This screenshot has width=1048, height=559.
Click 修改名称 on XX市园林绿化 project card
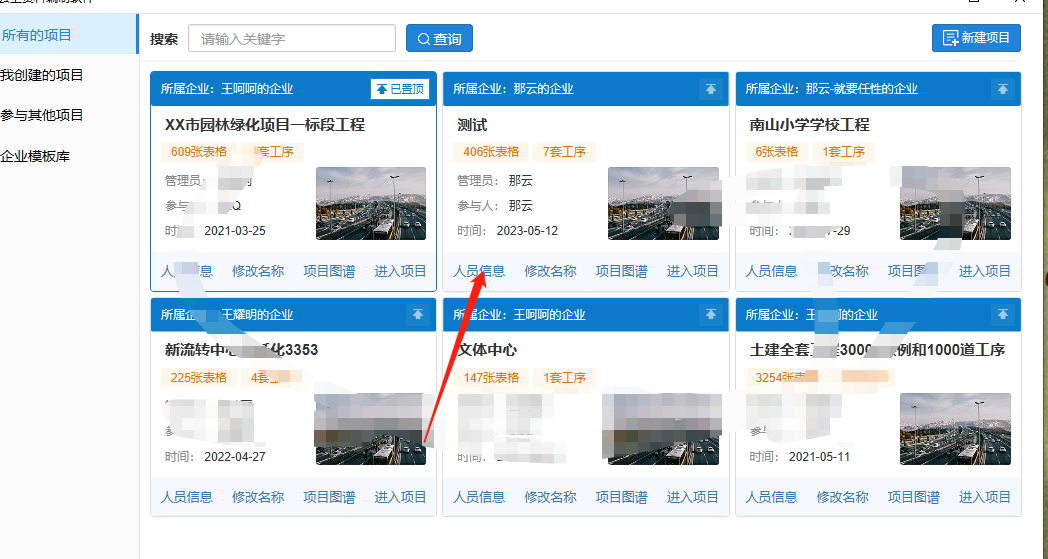tap(258, 271)
